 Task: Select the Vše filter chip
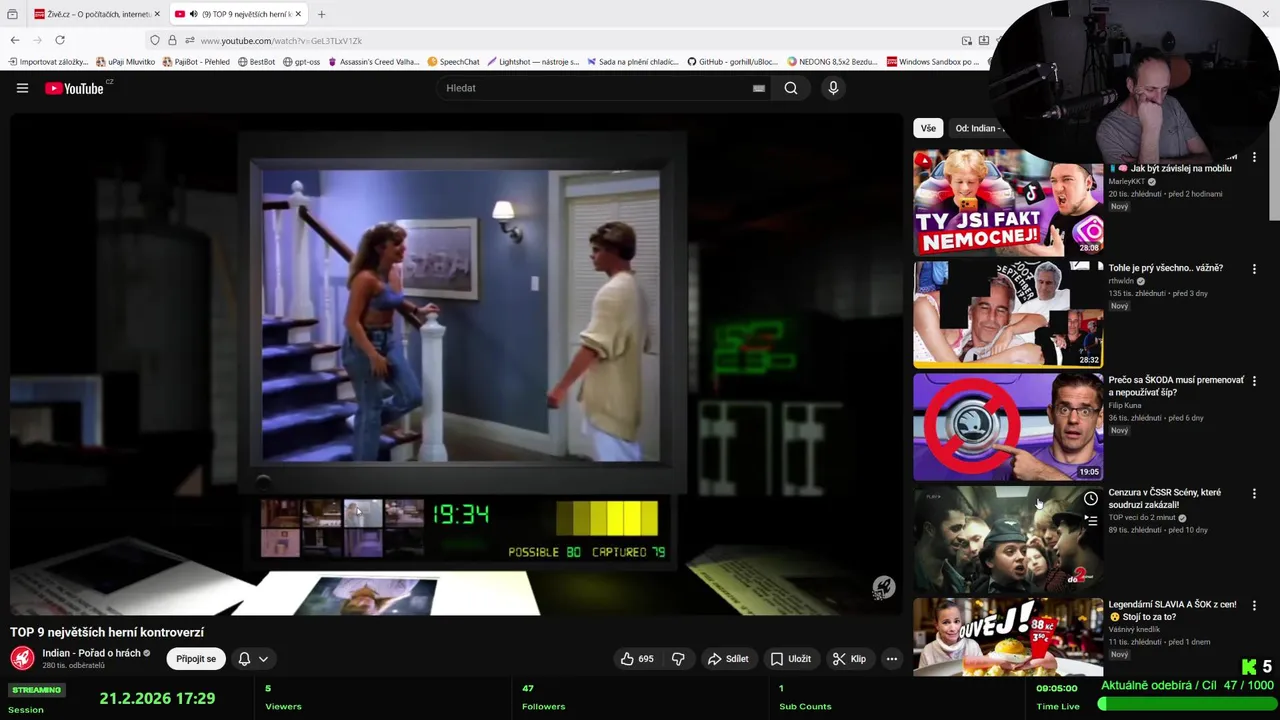[928, 128]
